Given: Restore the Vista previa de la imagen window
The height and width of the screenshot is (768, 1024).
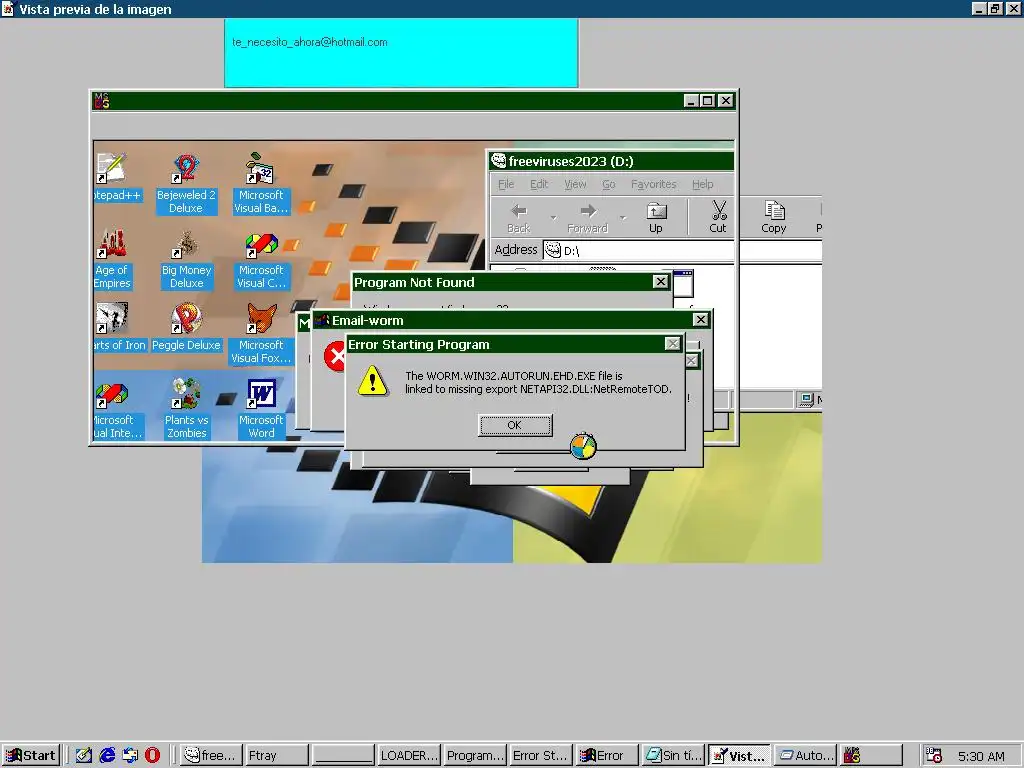Looking at the screenshot, I should [x=995, y=8].
